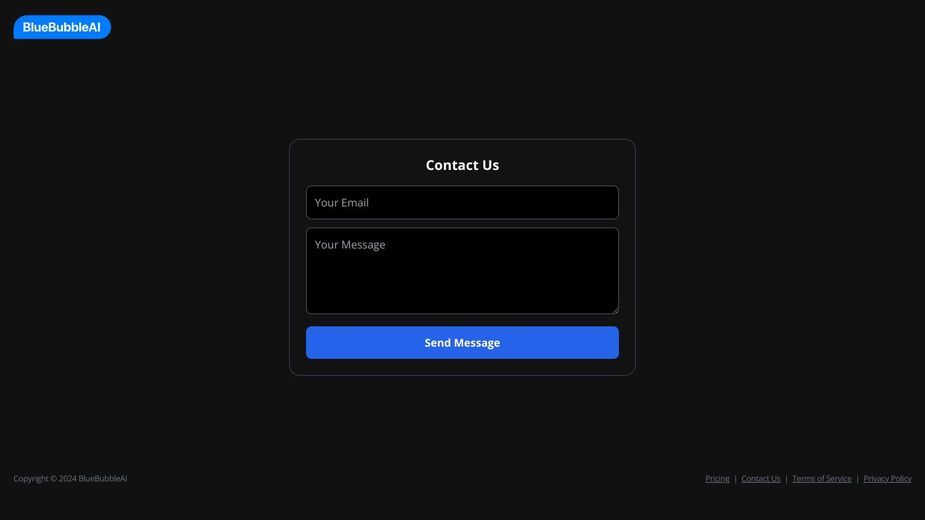View the privacy policy from the footer
Viewport: 925px width, 520px height.
click(x=887, y=479)
